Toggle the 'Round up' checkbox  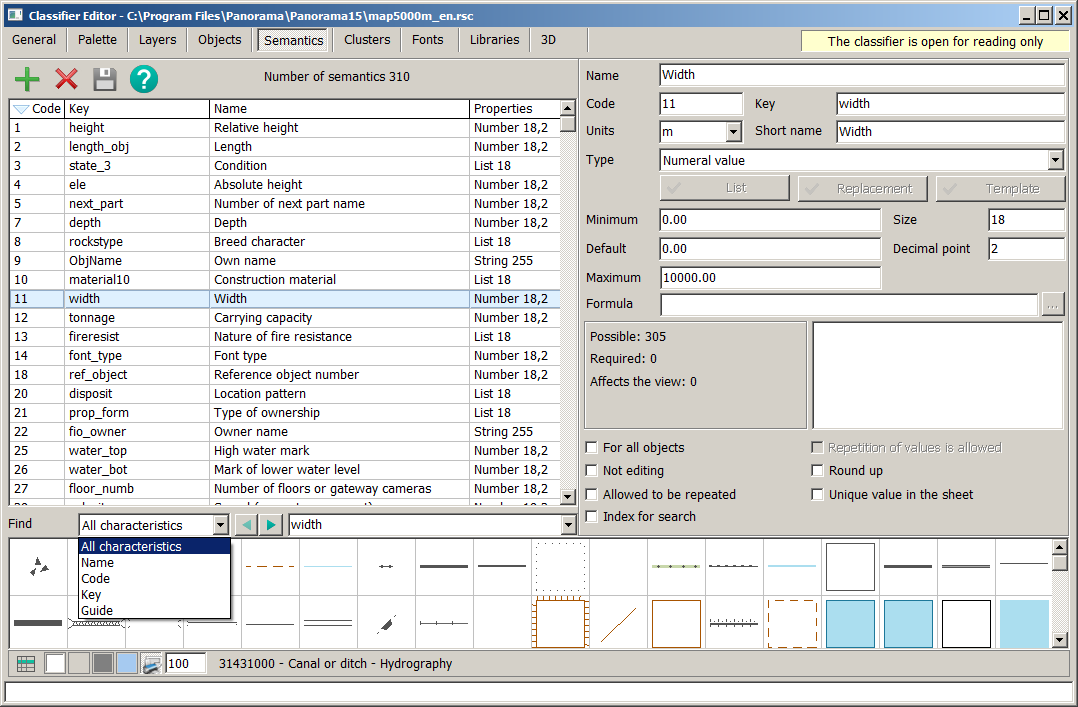pos(818,471)
